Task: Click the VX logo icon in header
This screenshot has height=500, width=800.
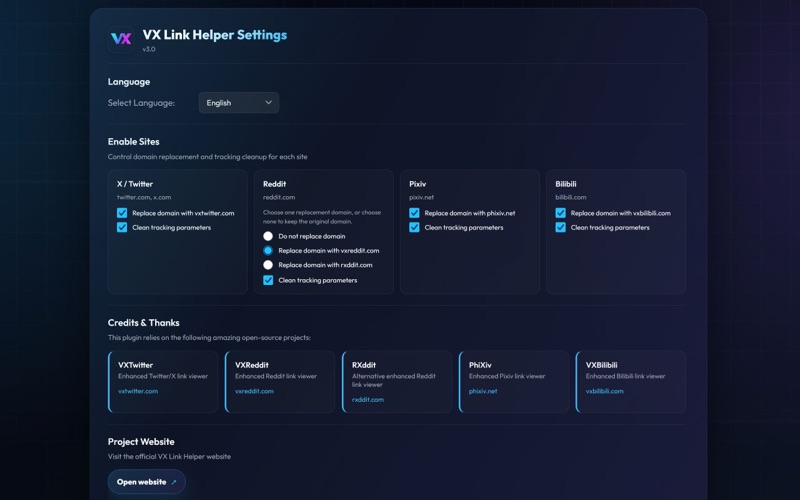Action: point(121,39)
